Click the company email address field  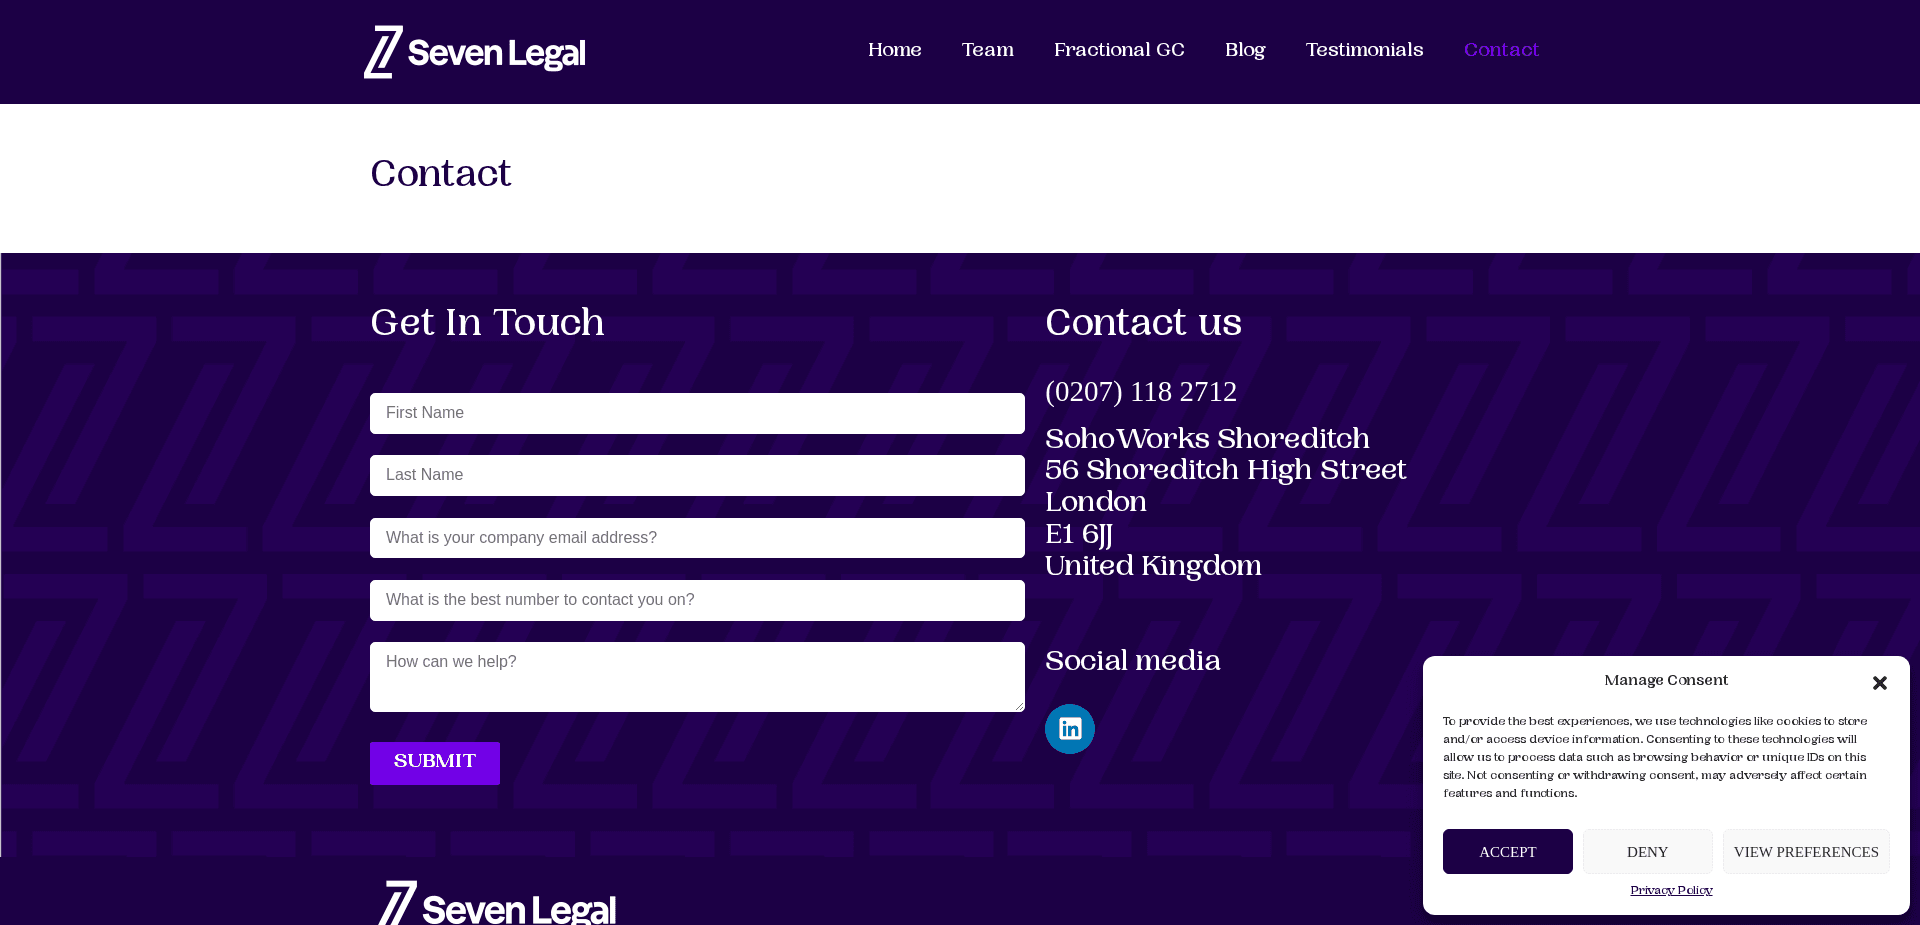click(697, 538)
